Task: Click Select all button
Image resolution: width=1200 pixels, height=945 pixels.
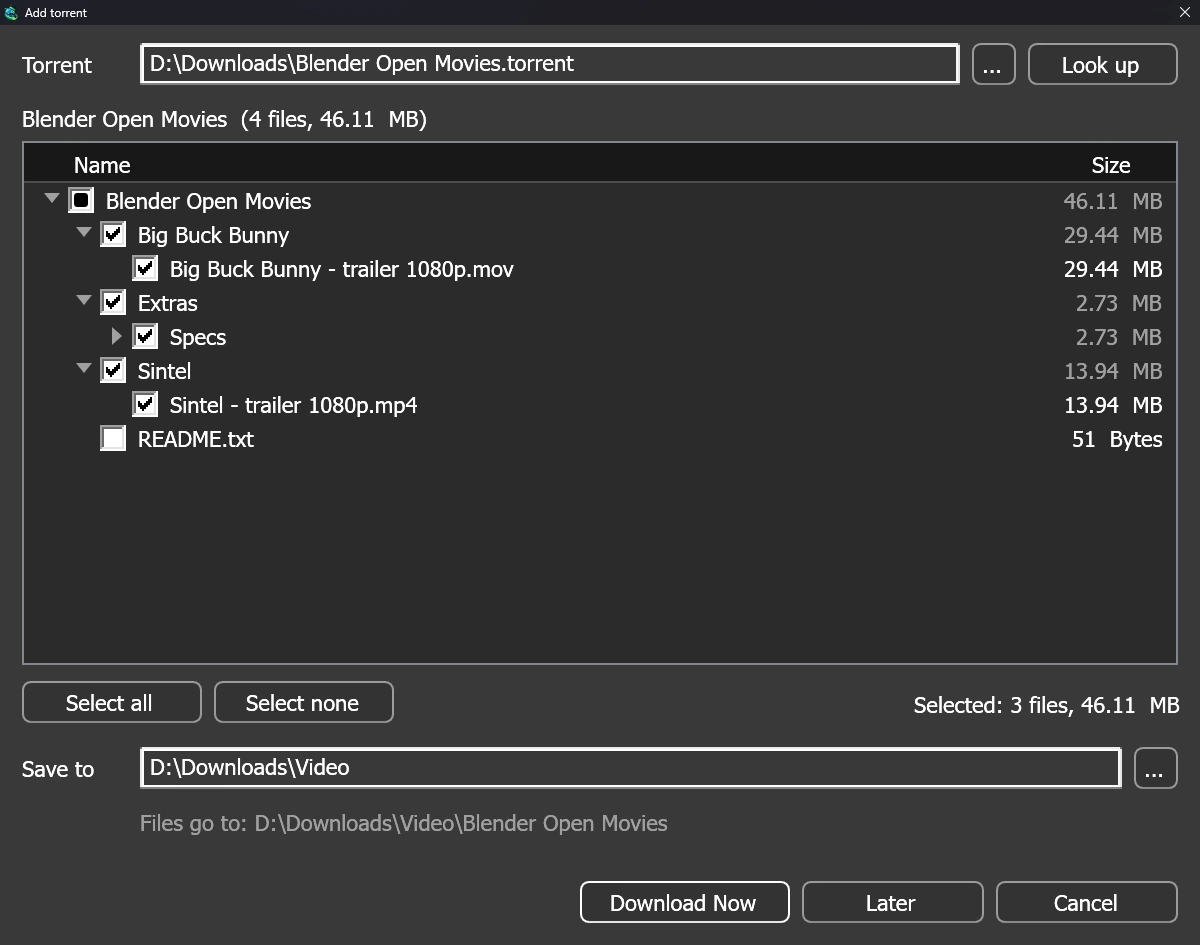Action: [111, 702]
